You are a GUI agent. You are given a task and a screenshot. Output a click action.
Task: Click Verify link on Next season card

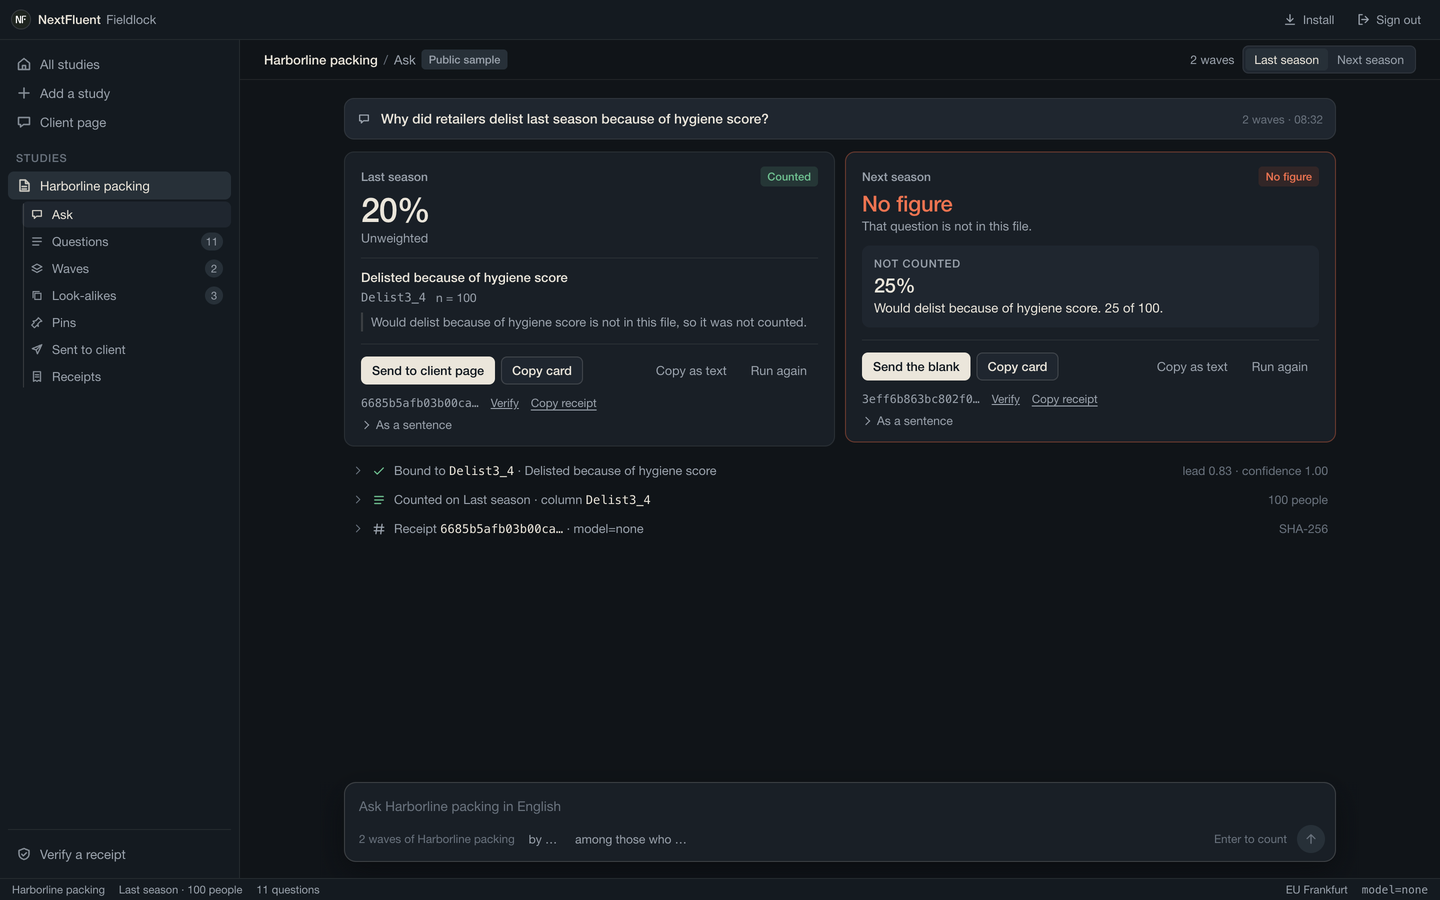click(1005, 399)
